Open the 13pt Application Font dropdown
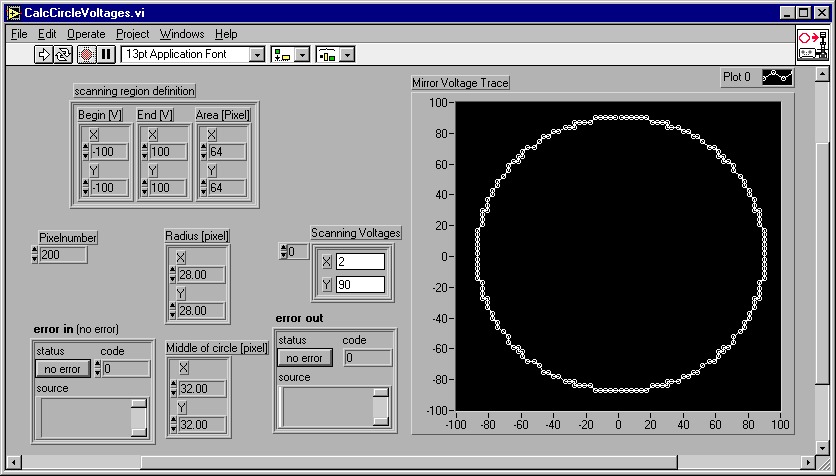 257,54
